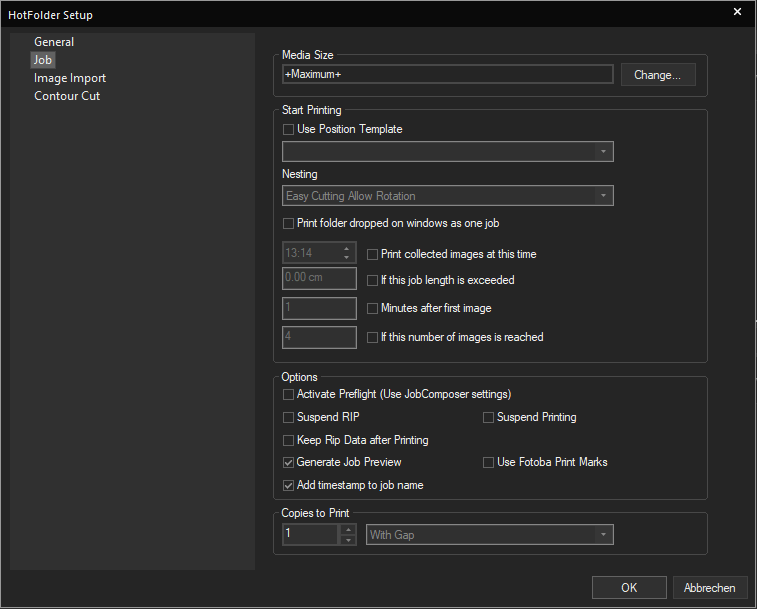This screenshot has width=757, height=609.
Task: Open the Nesting dropdown list
Action: 448,196
